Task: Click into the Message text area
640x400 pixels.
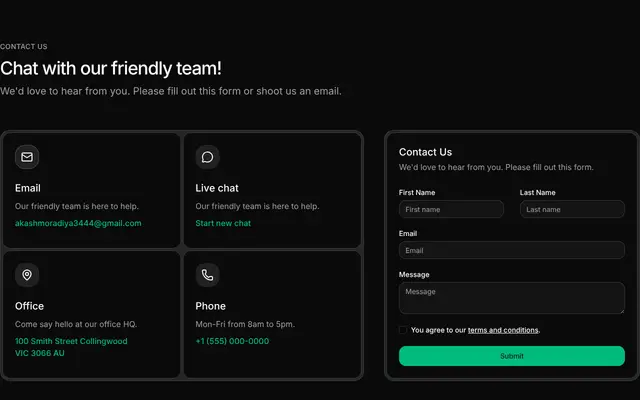Action: [512, 298]
